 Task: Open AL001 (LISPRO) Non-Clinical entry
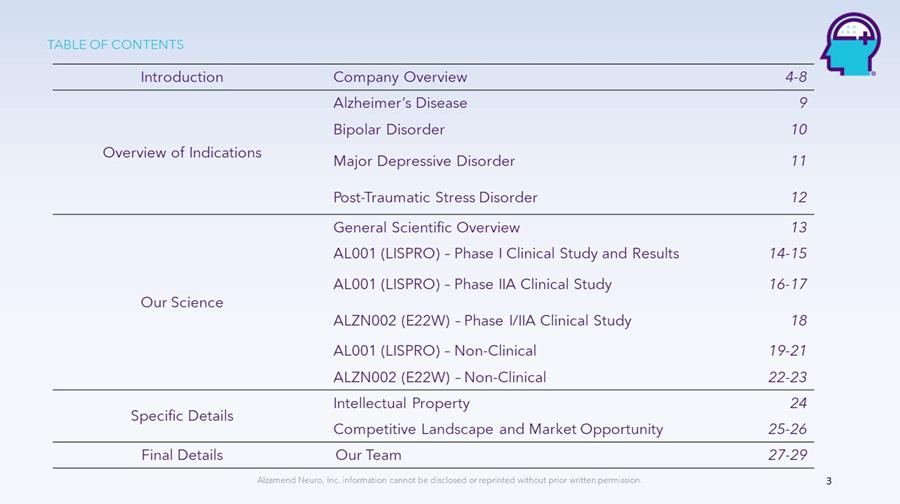coord(434,351)
